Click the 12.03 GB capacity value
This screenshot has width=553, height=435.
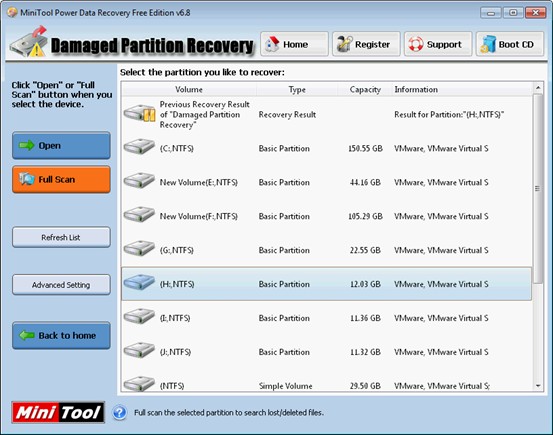pos(365,284)
